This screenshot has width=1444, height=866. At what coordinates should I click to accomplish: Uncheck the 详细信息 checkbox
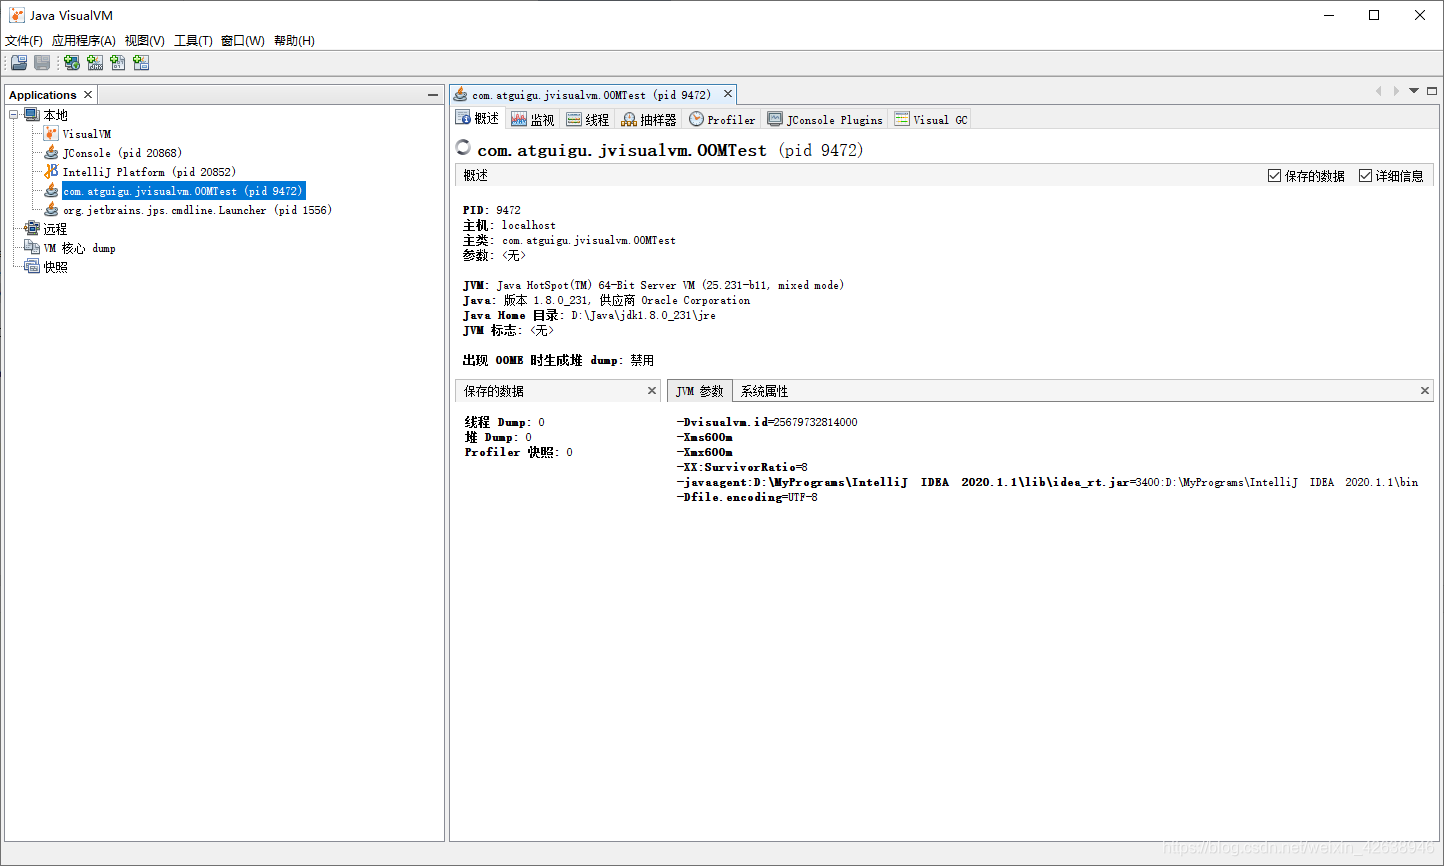[1365, 175]
